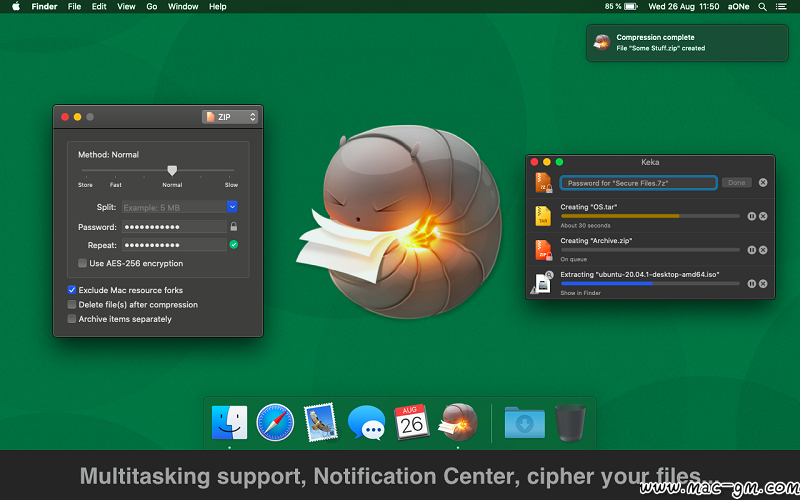Pause the ubuntu iso extraction
800x500 pixels.
pyautogui.click(x=752, y=284)
